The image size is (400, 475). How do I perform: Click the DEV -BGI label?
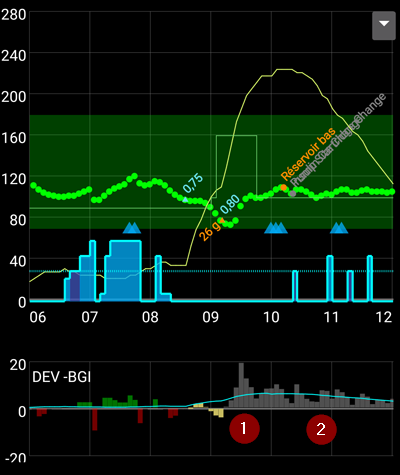pyautogui.click(x=61, y=377)
